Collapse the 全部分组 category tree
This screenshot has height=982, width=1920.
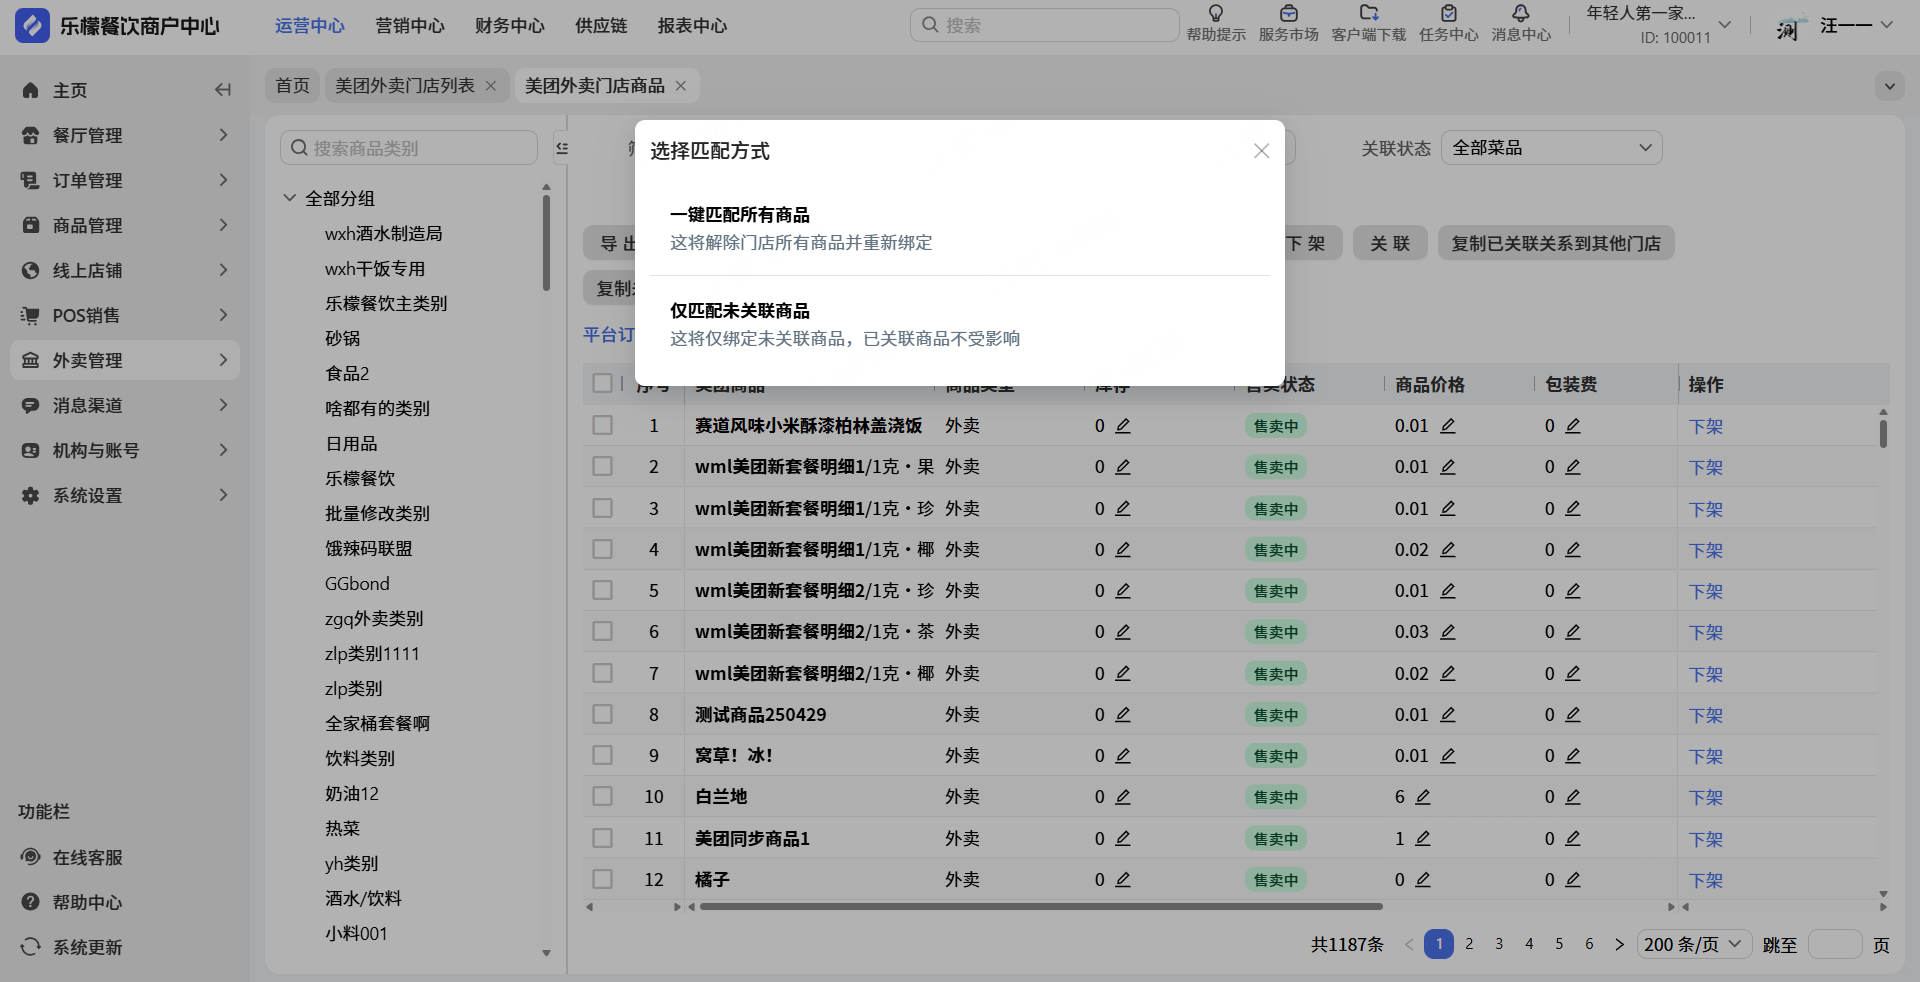point(290,198)
